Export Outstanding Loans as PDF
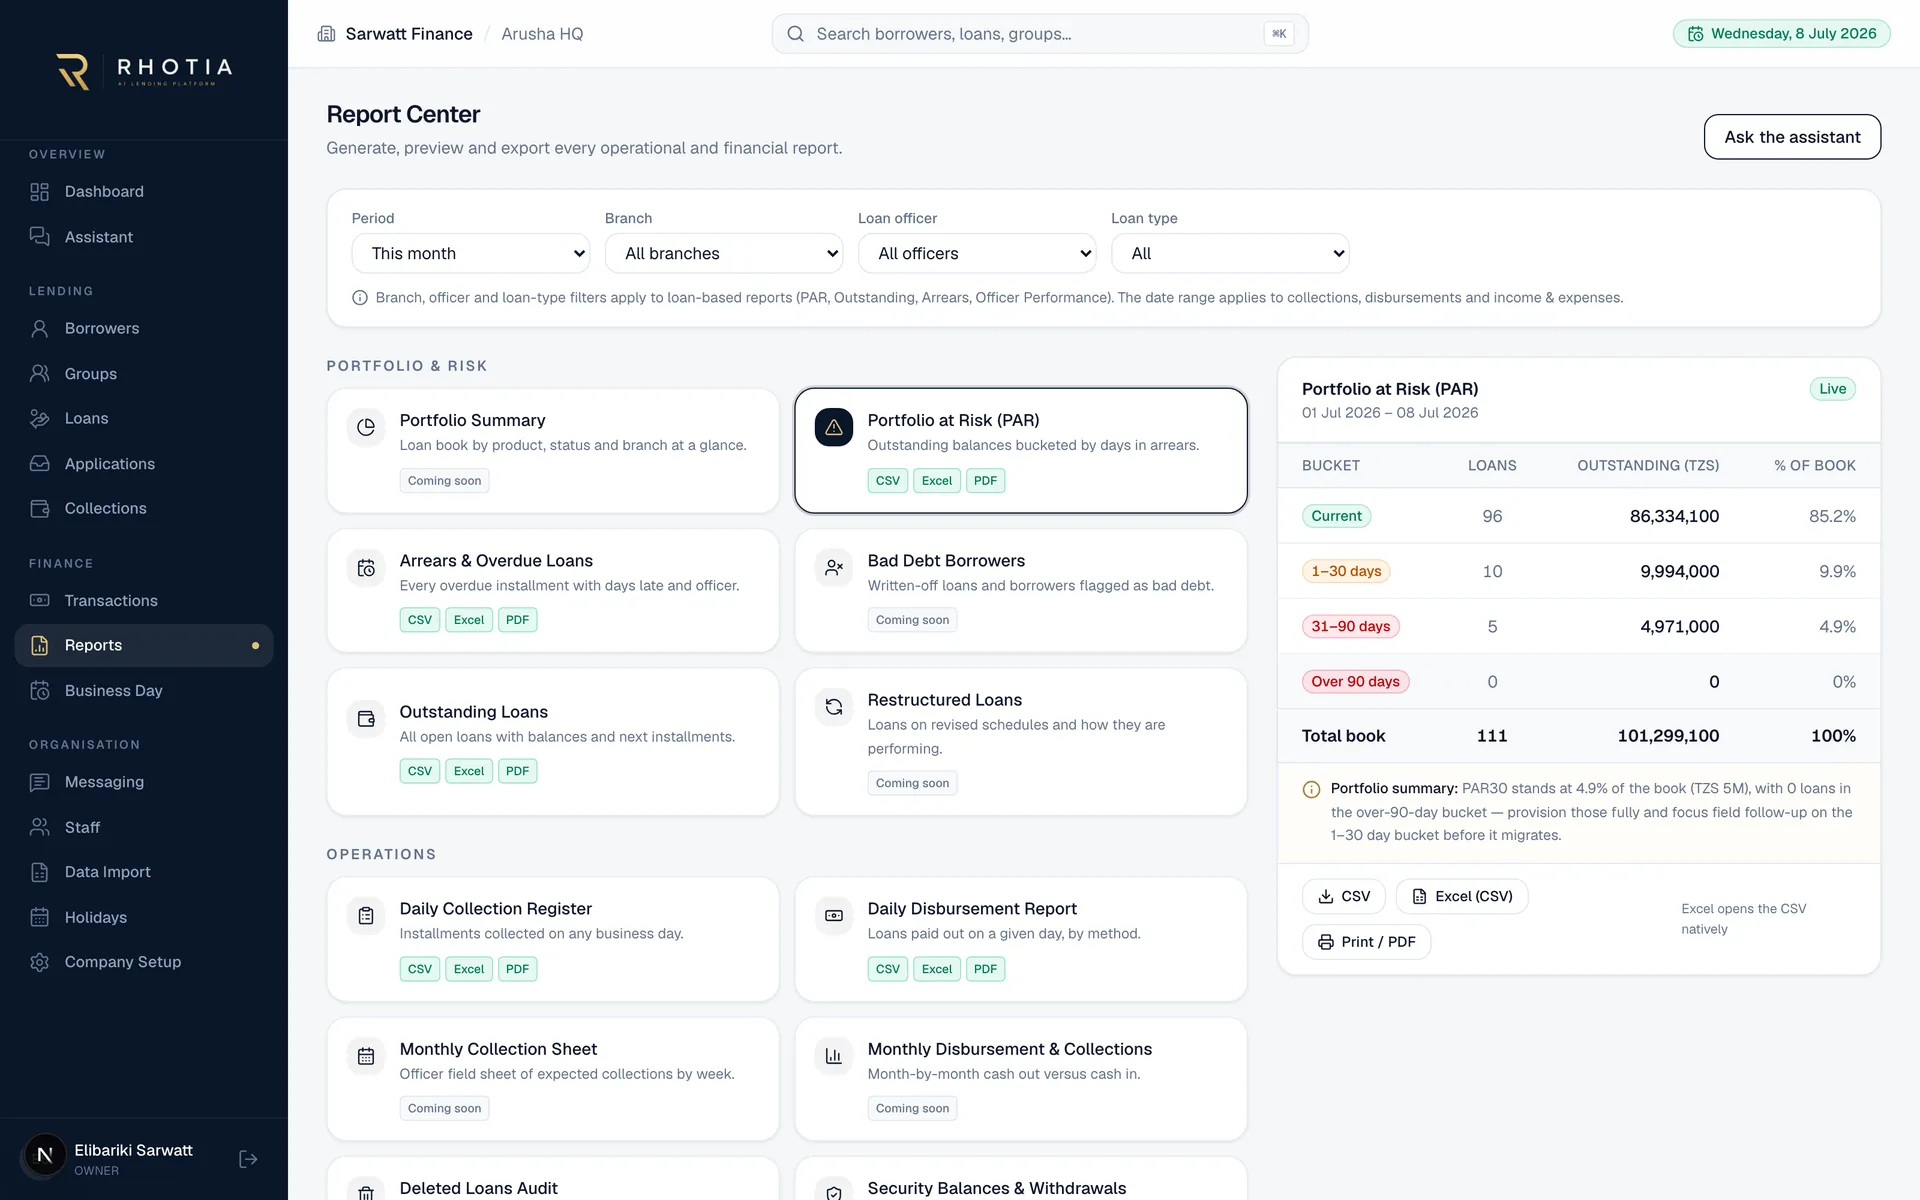The height and width of the screenshot is (1200, 1920). pos(518,771)
